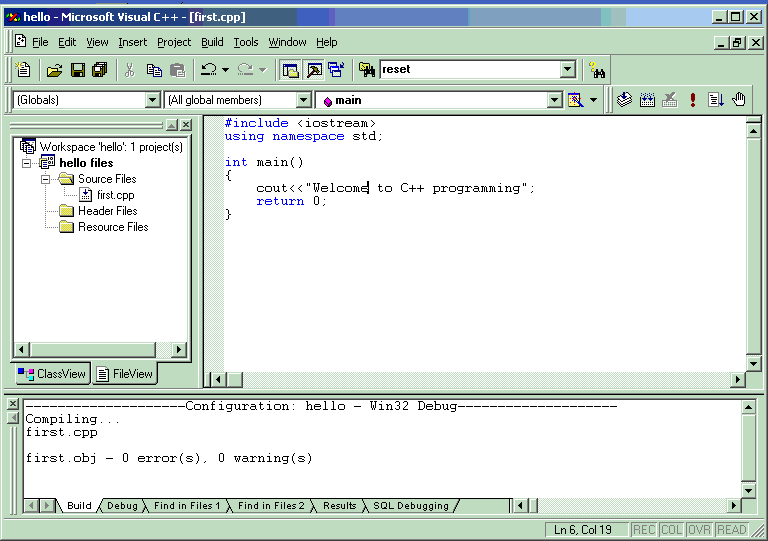Click the Paste clipboard icon
This screenshot has height=541, width=768.
coord(177,70)
